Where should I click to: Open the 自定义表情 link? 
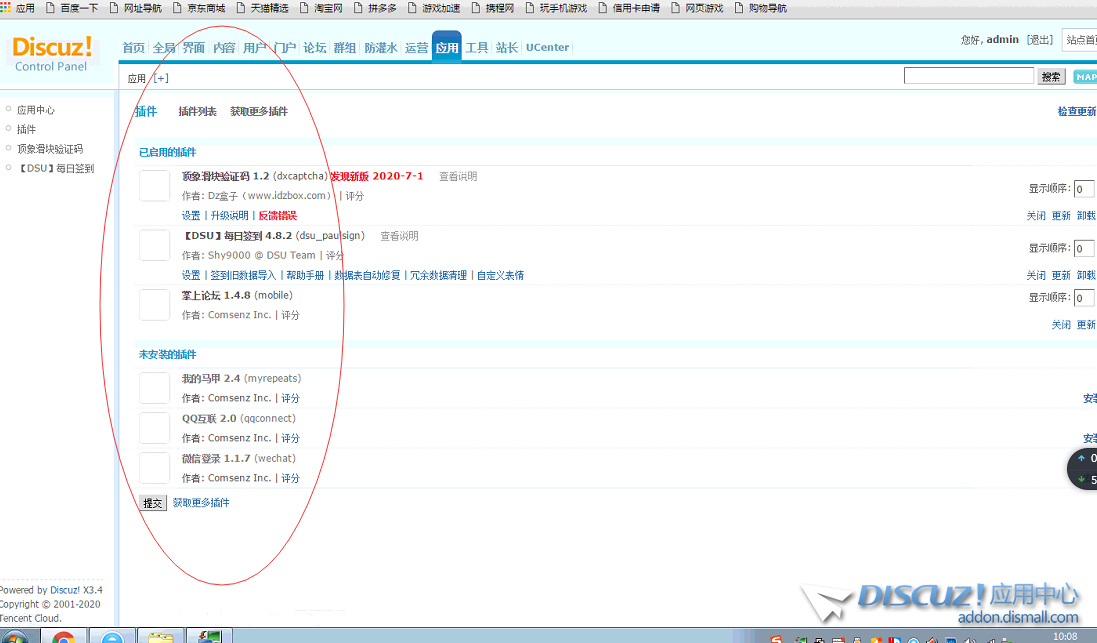click(500, 275)
